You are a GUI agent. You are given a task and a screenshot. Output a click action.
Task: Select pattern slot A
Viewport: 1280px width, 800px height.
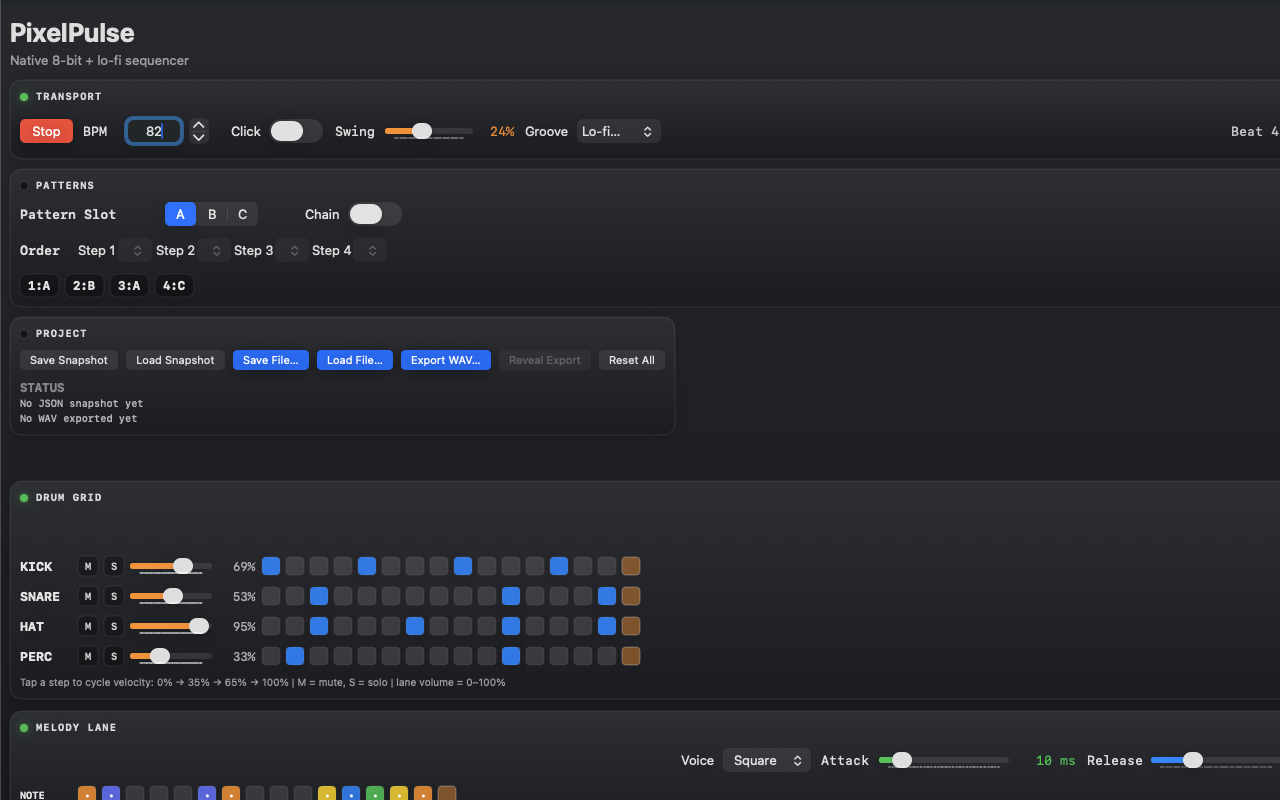(x=180, y=214)
